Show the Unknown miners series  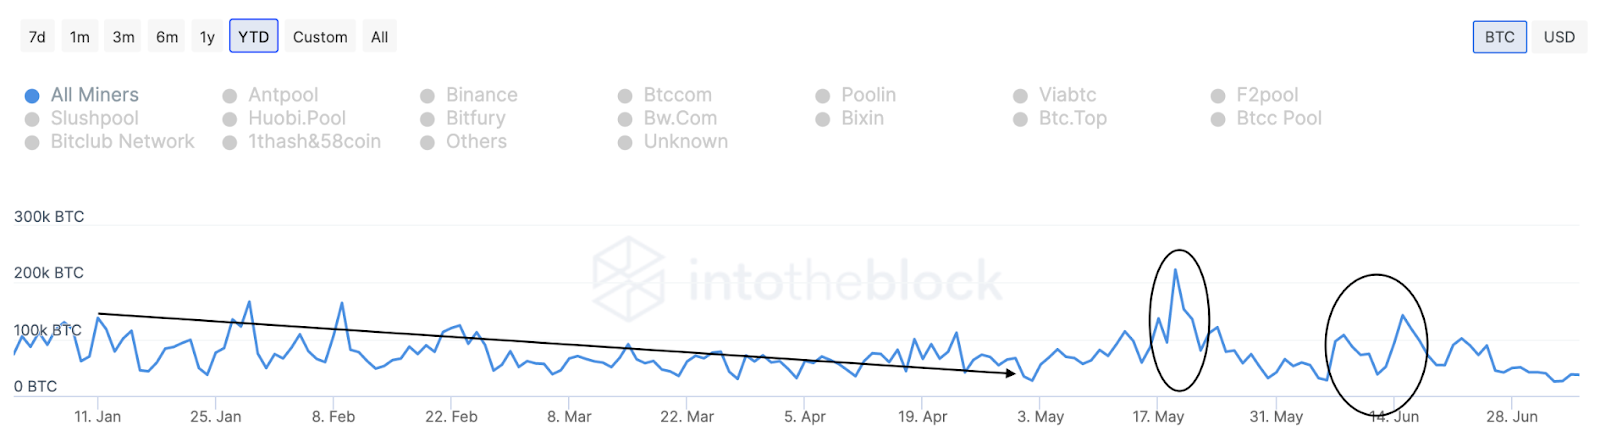625,143
